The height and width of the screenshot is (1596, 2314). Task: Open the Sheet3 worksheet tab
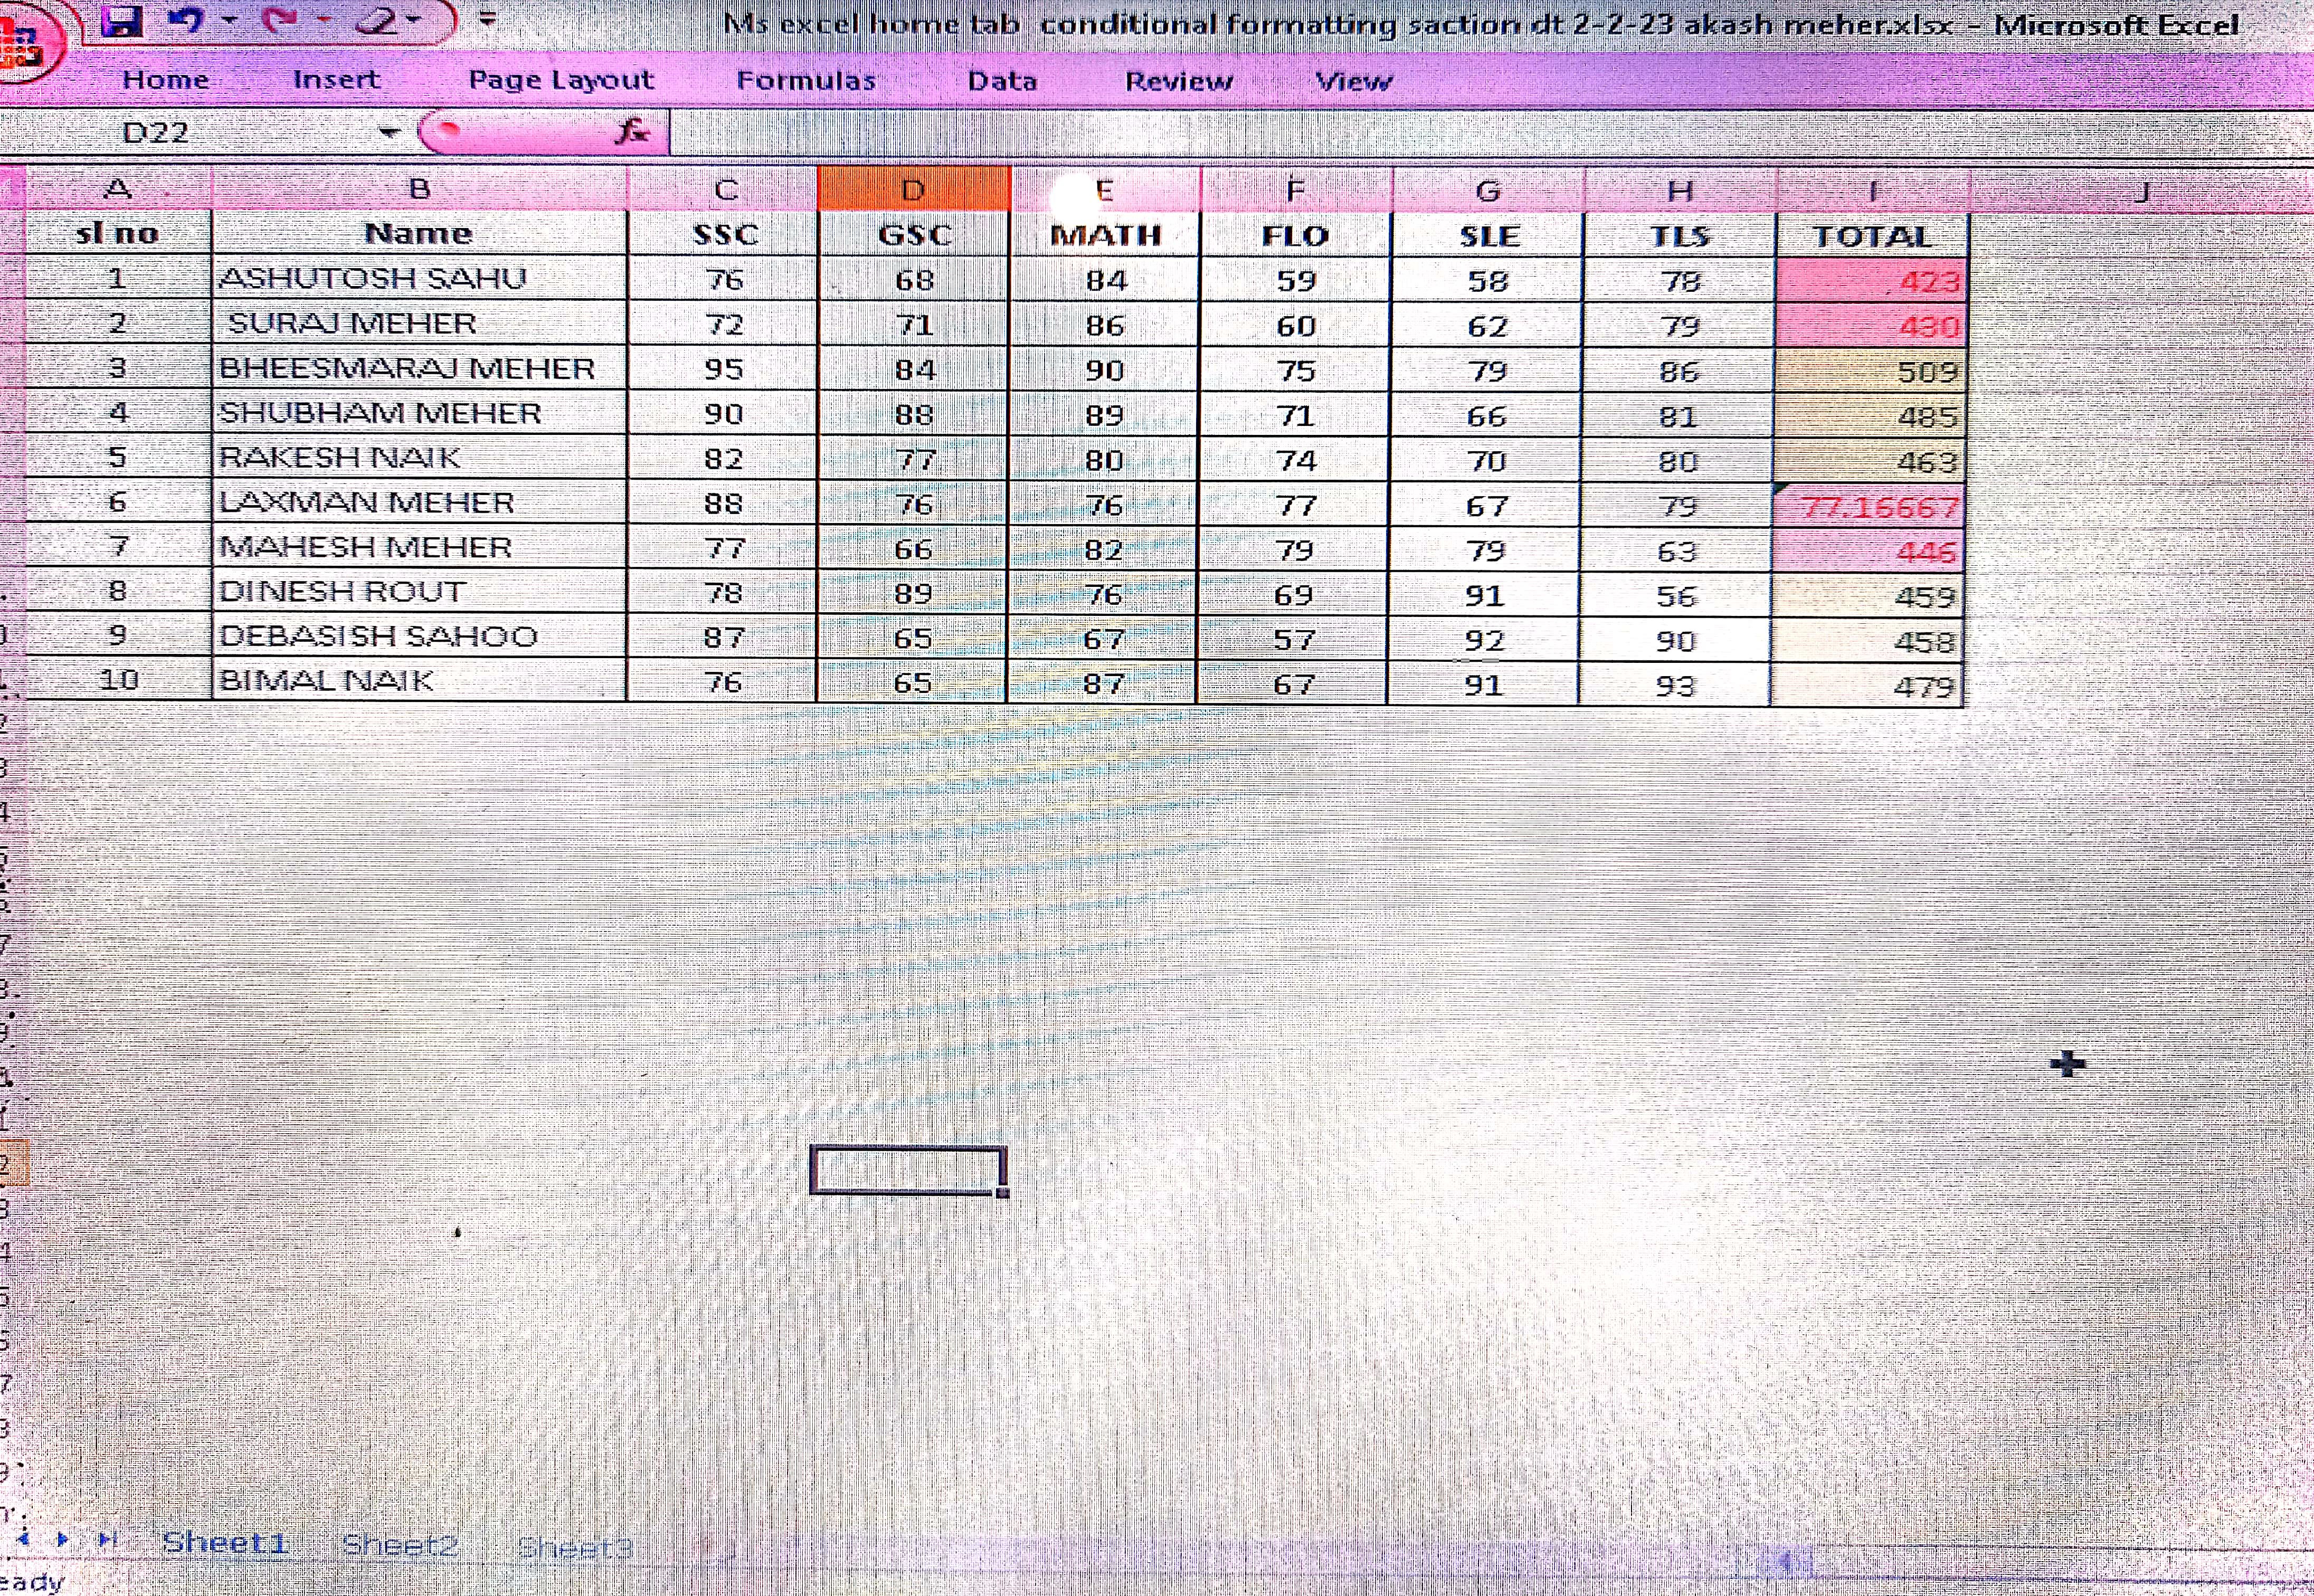575,1548
